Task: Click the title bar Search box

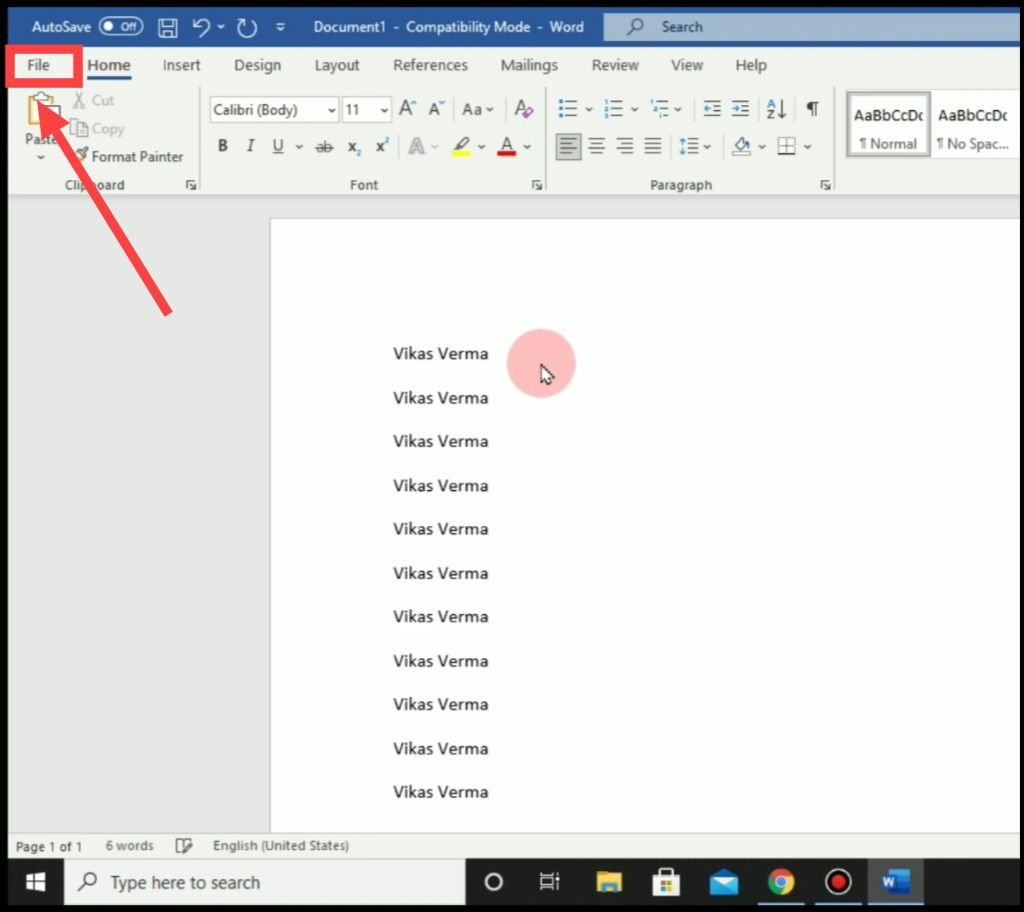Action: point(810,27)
